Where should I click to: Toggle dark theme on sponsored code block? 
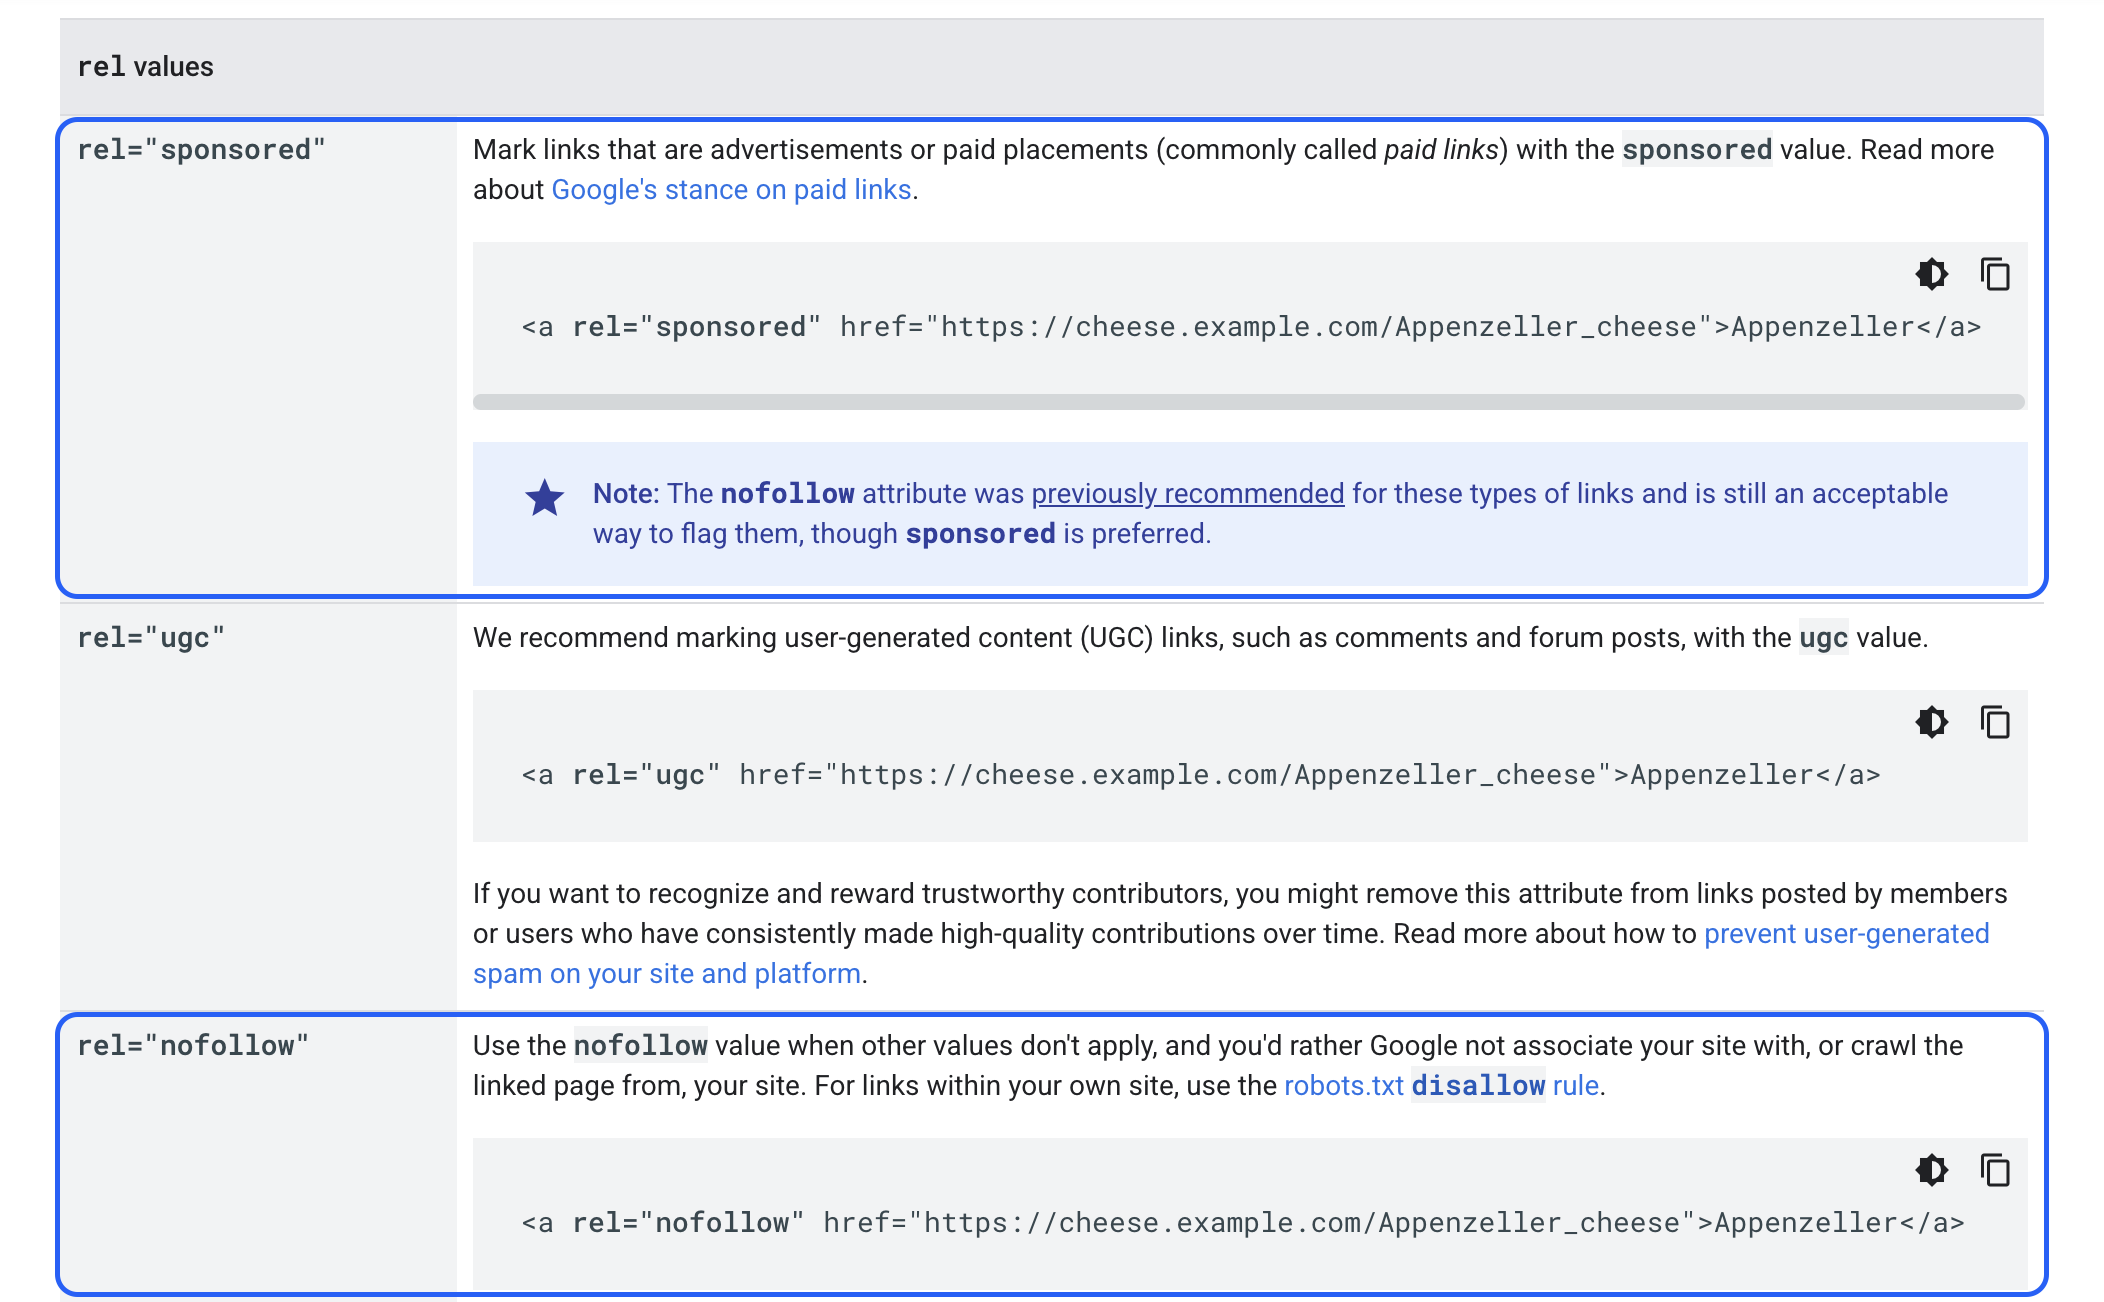coord(1931,274)
